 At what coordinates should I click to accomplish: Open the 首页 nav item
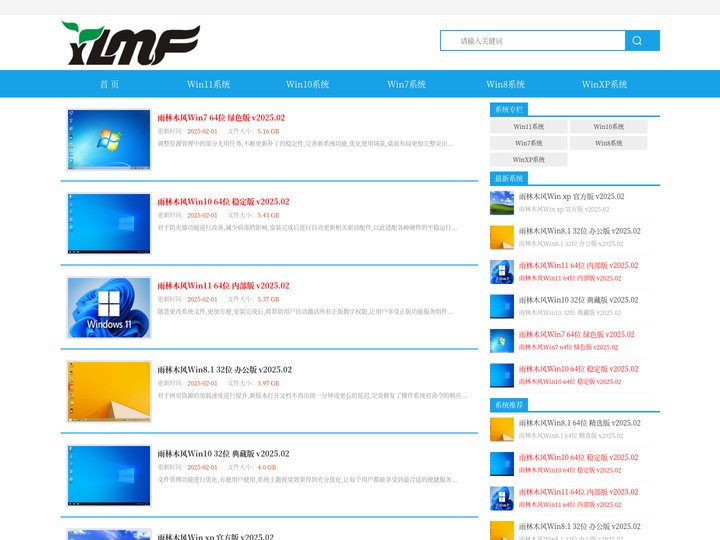pyautogui.click(x=109, y=84)
